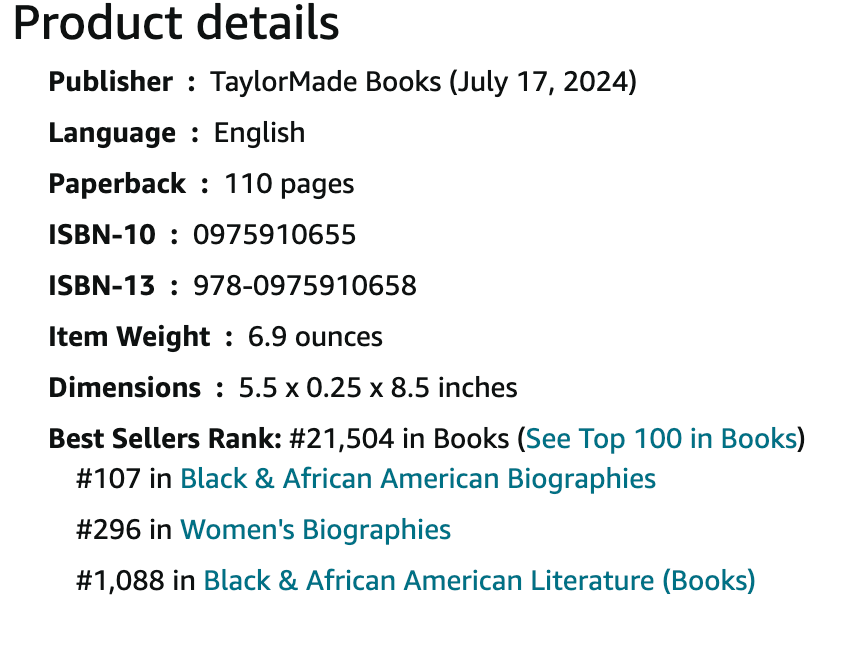This screenshot has width=854, height=648.
Task: Click the 5.5 x 0.25 x 8.5 inches value
Action: pos(378,388)
